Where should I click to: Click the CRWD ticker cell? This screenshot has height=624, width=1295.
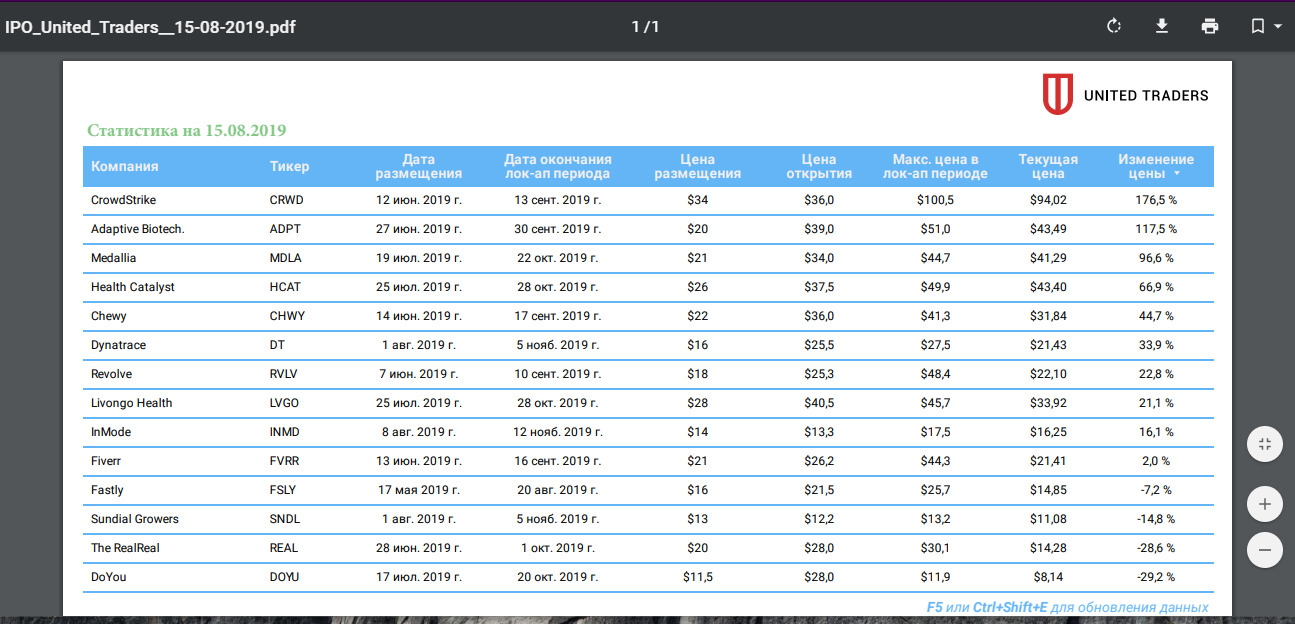click(x=287, y=200)
